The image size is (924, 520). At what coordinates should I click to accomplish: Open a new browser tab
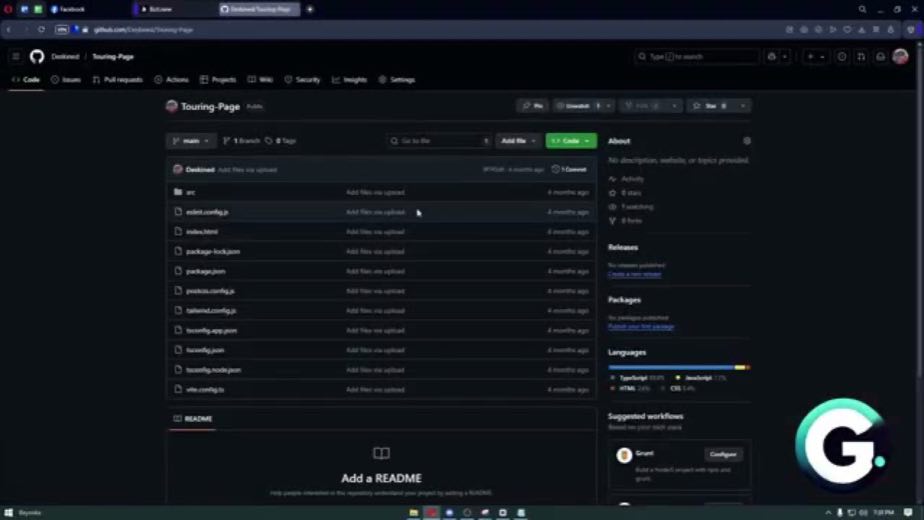[x=310, y=9]
